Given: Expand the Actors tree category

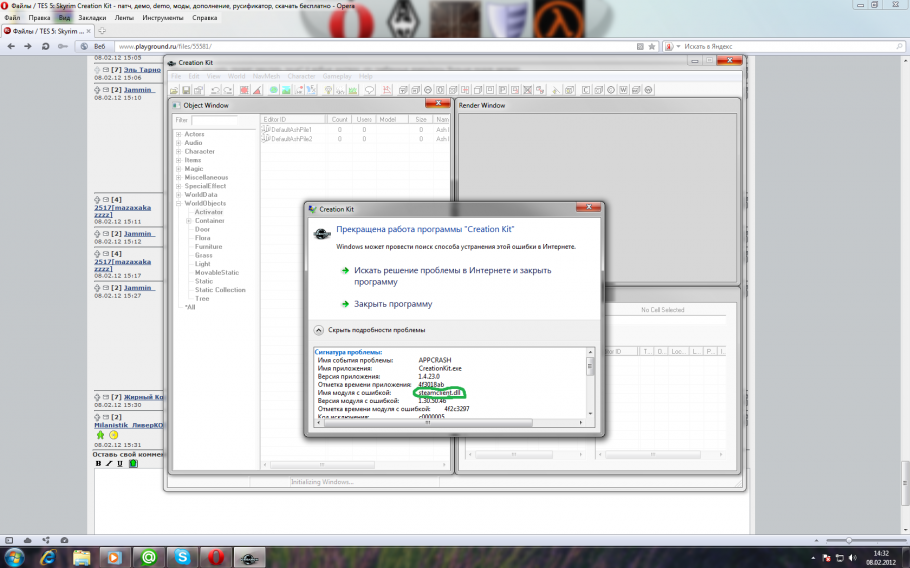Looking at the screenshot, I should 179,134.
